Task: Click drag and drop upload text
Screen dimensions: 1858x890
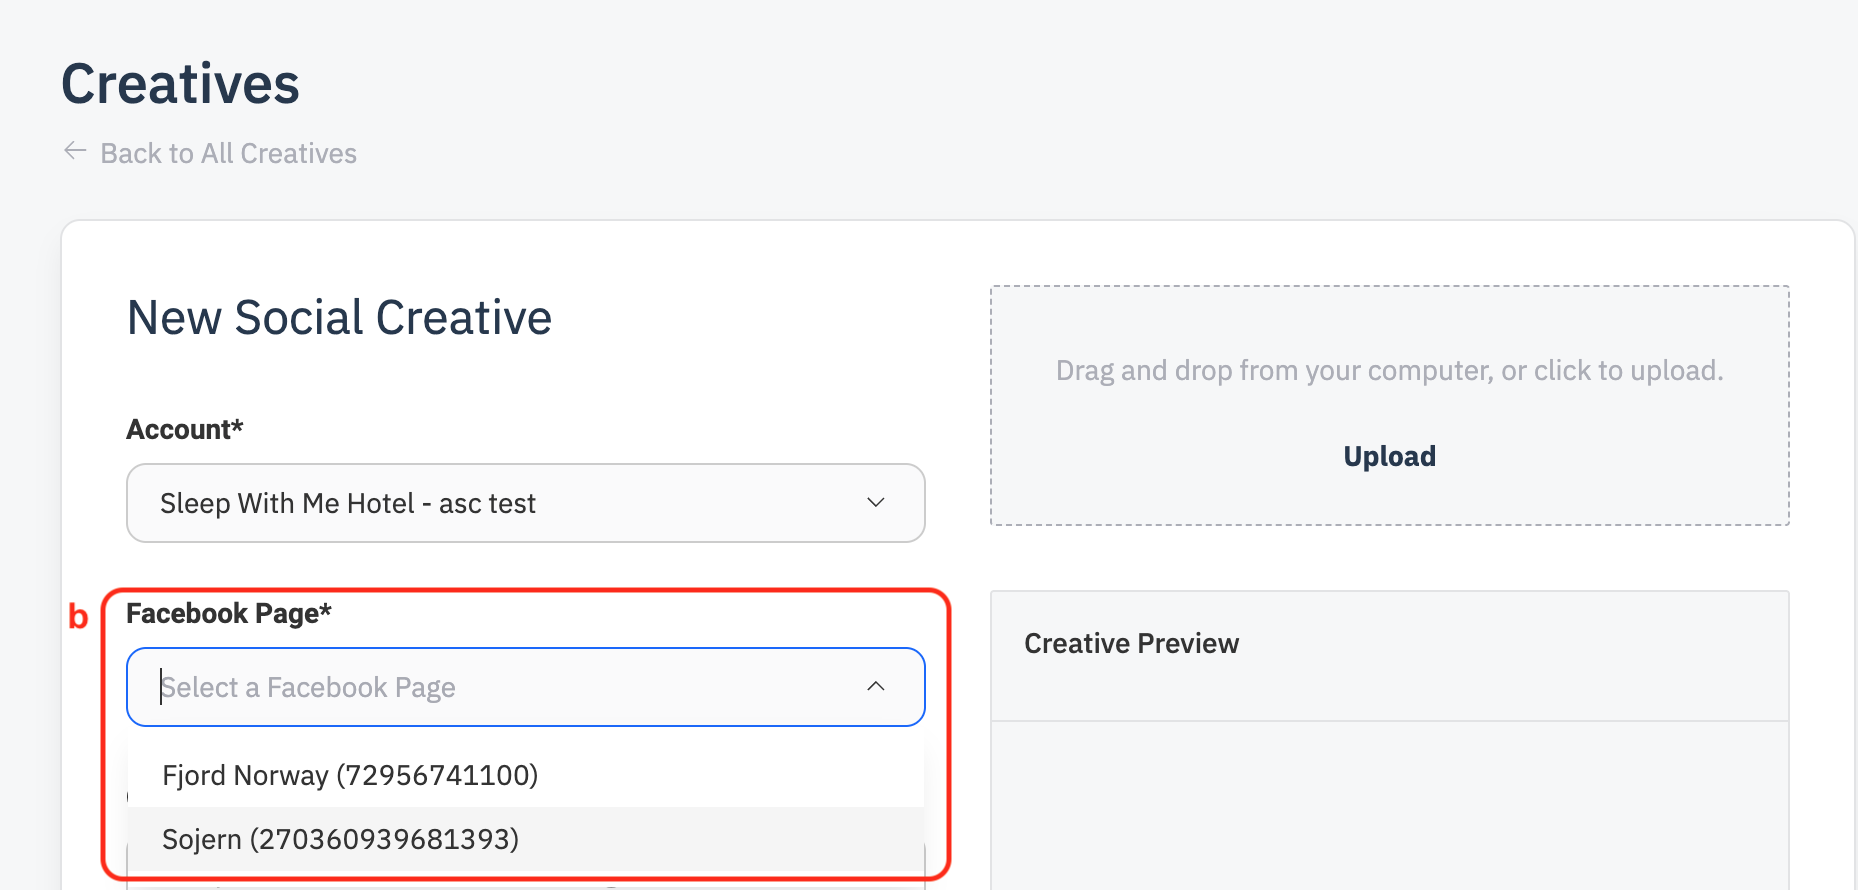Action: [x=1389, y=371]
